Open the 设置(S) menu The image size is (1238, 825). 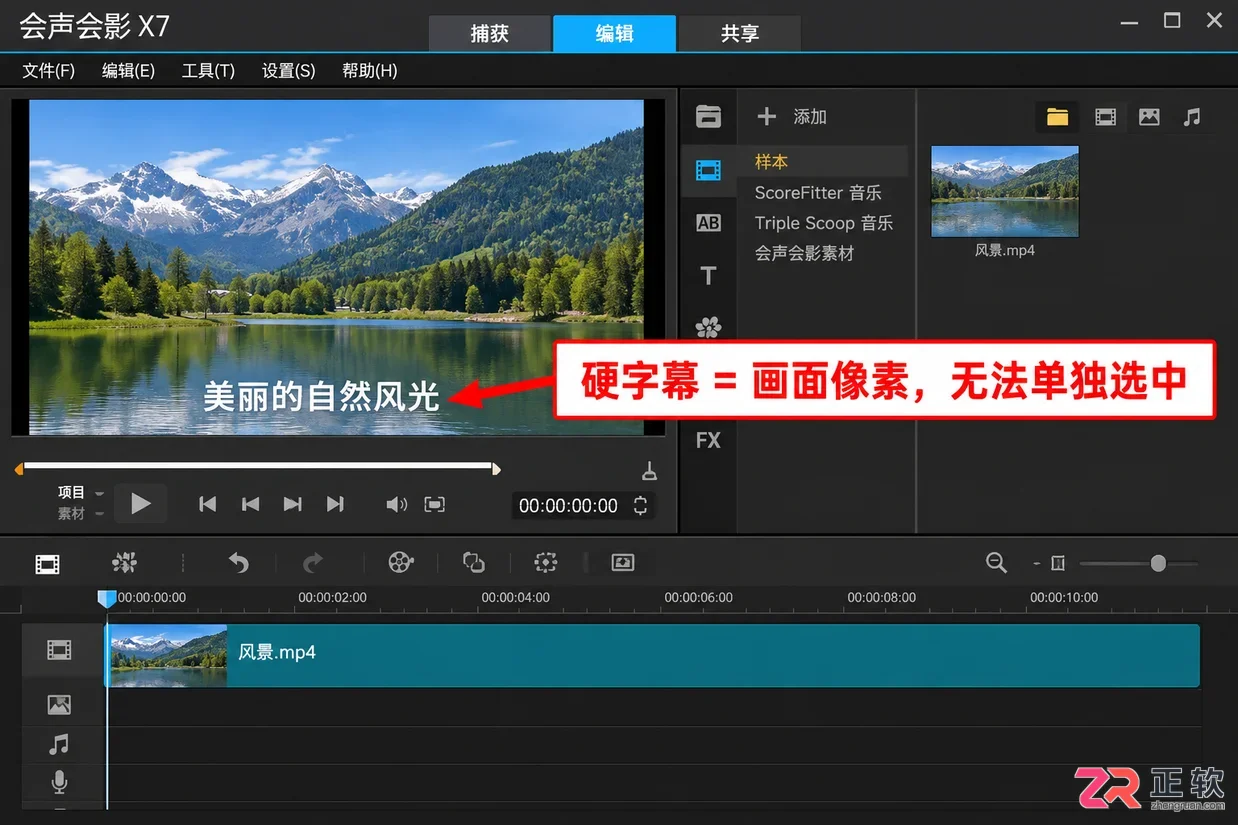[288, 70]
